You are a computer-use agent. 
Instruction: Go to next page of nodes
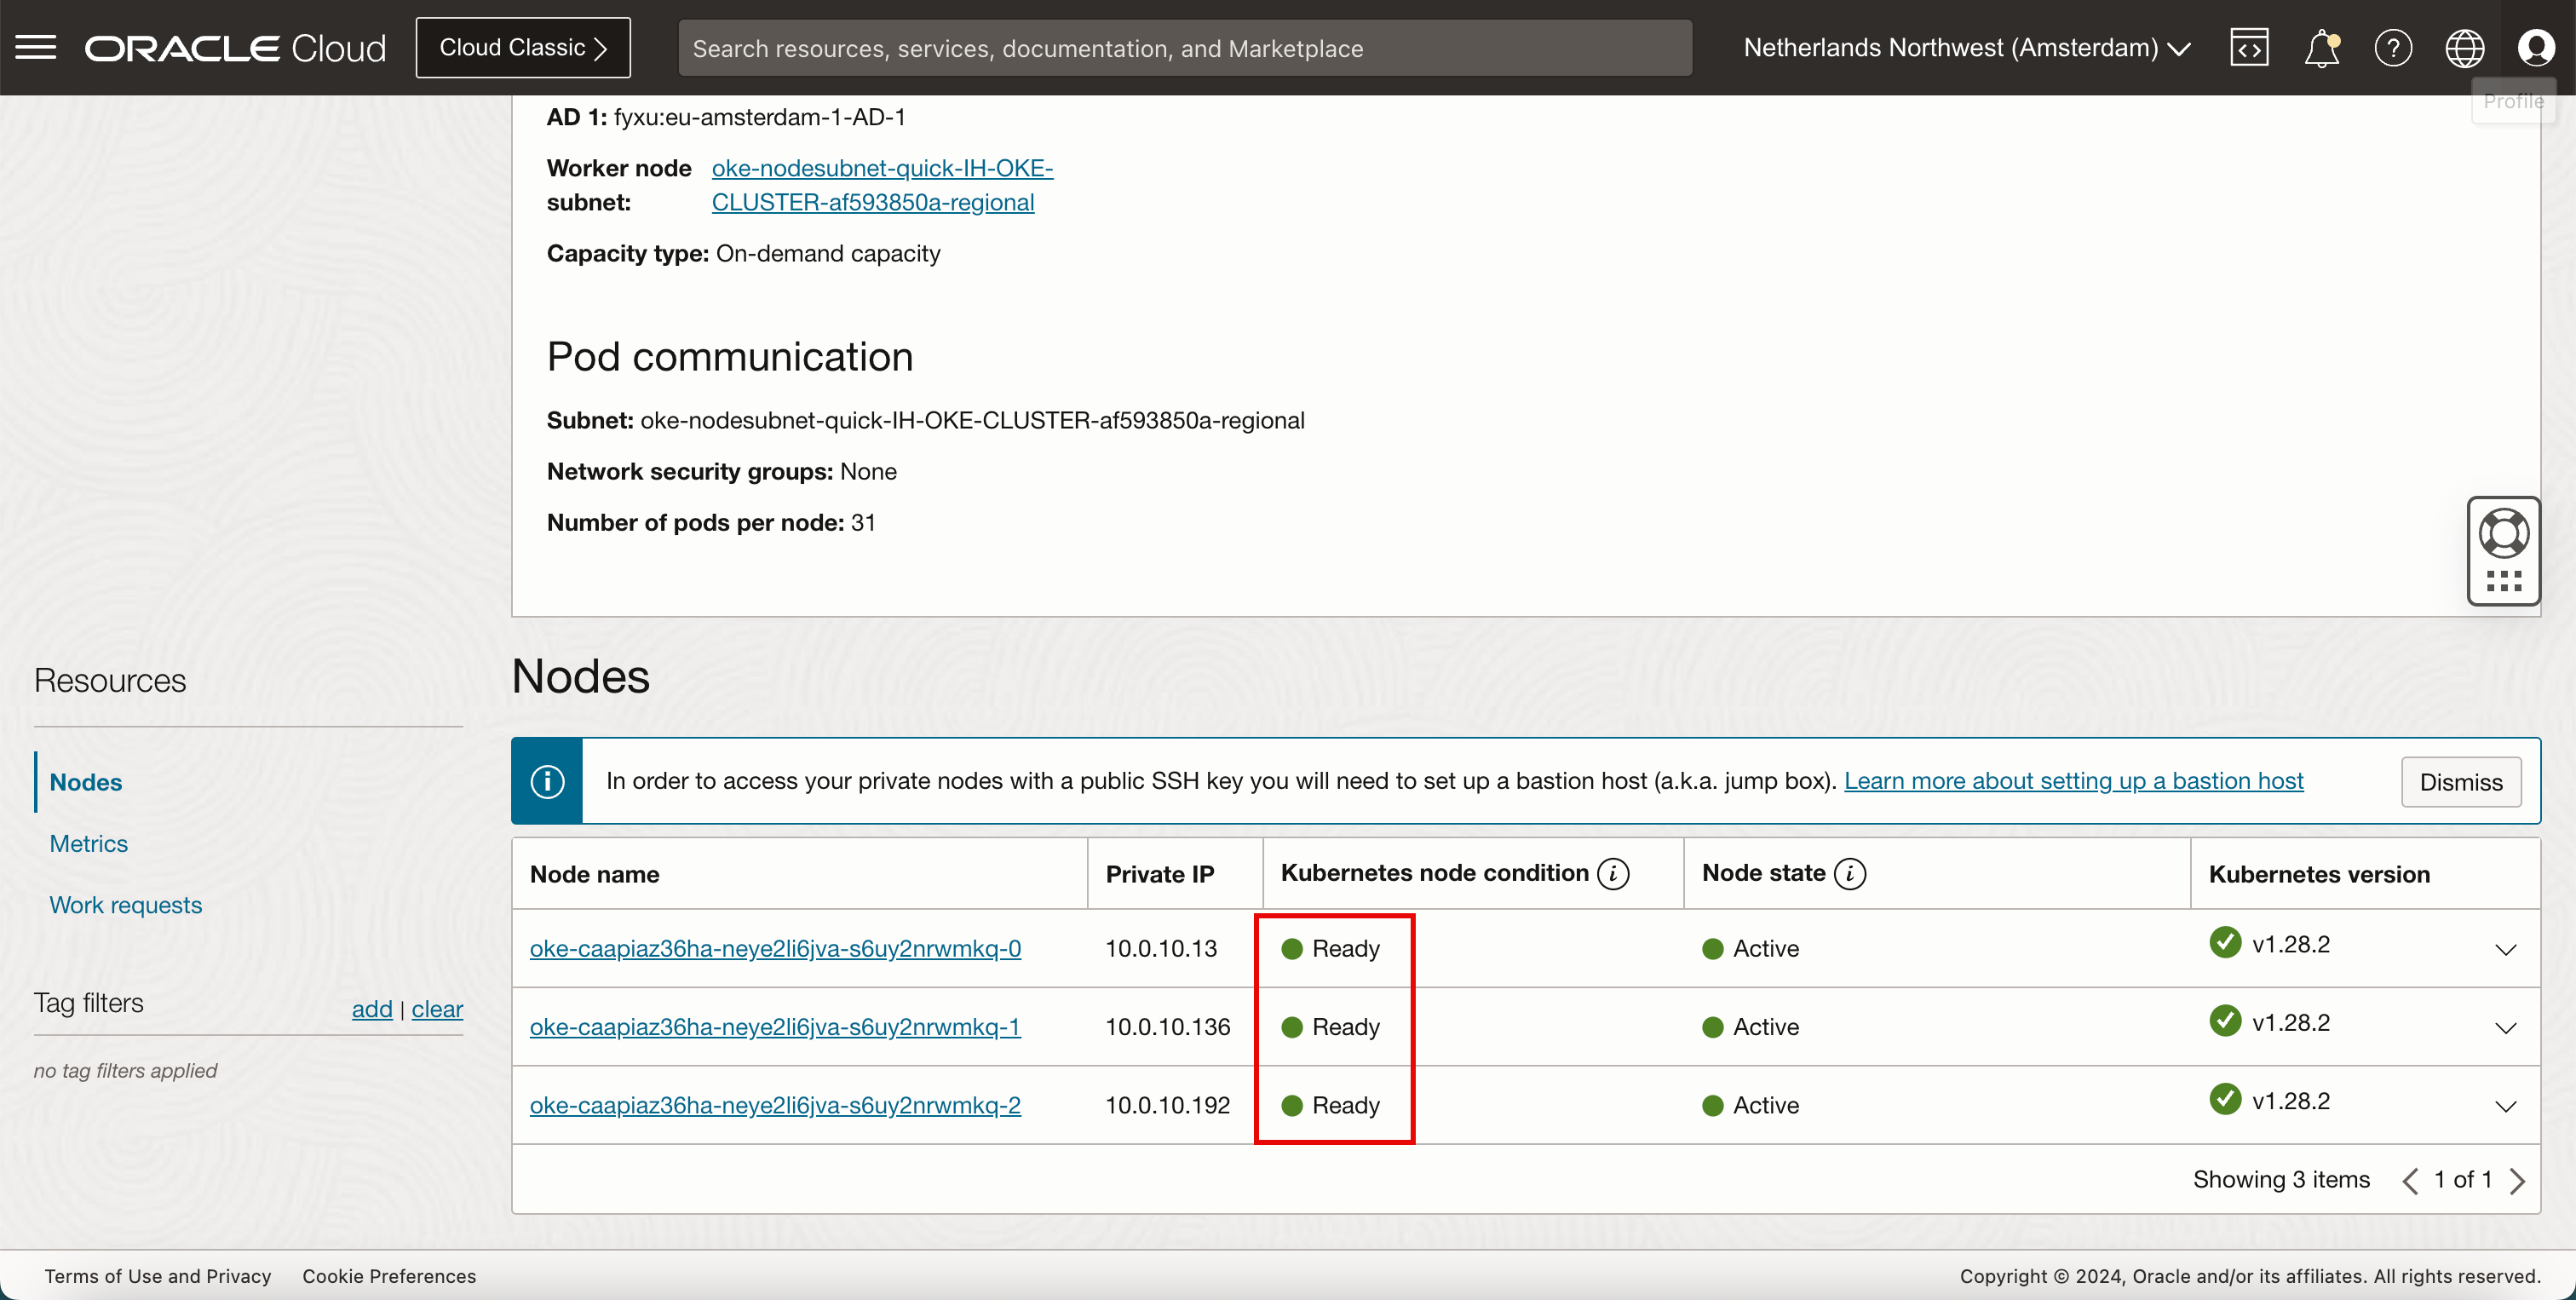coord(2518,1180)
